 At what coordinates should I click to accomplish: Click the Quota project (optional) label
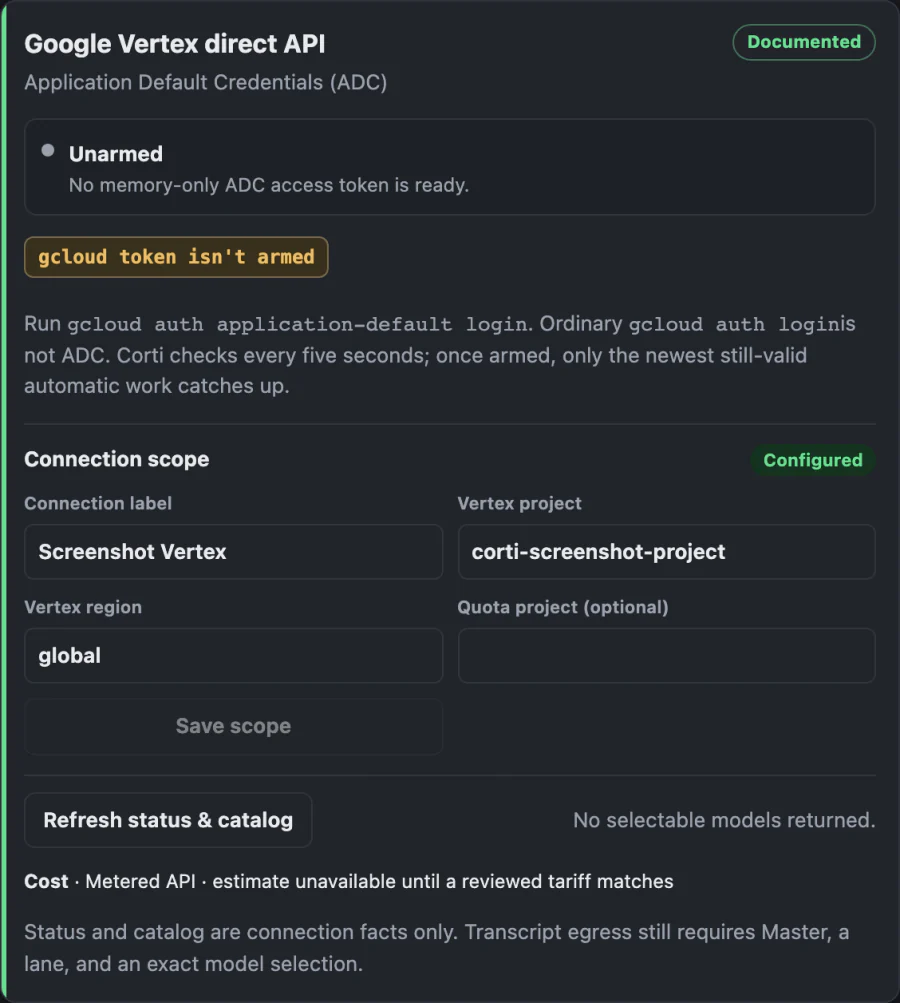pos(563,607)
